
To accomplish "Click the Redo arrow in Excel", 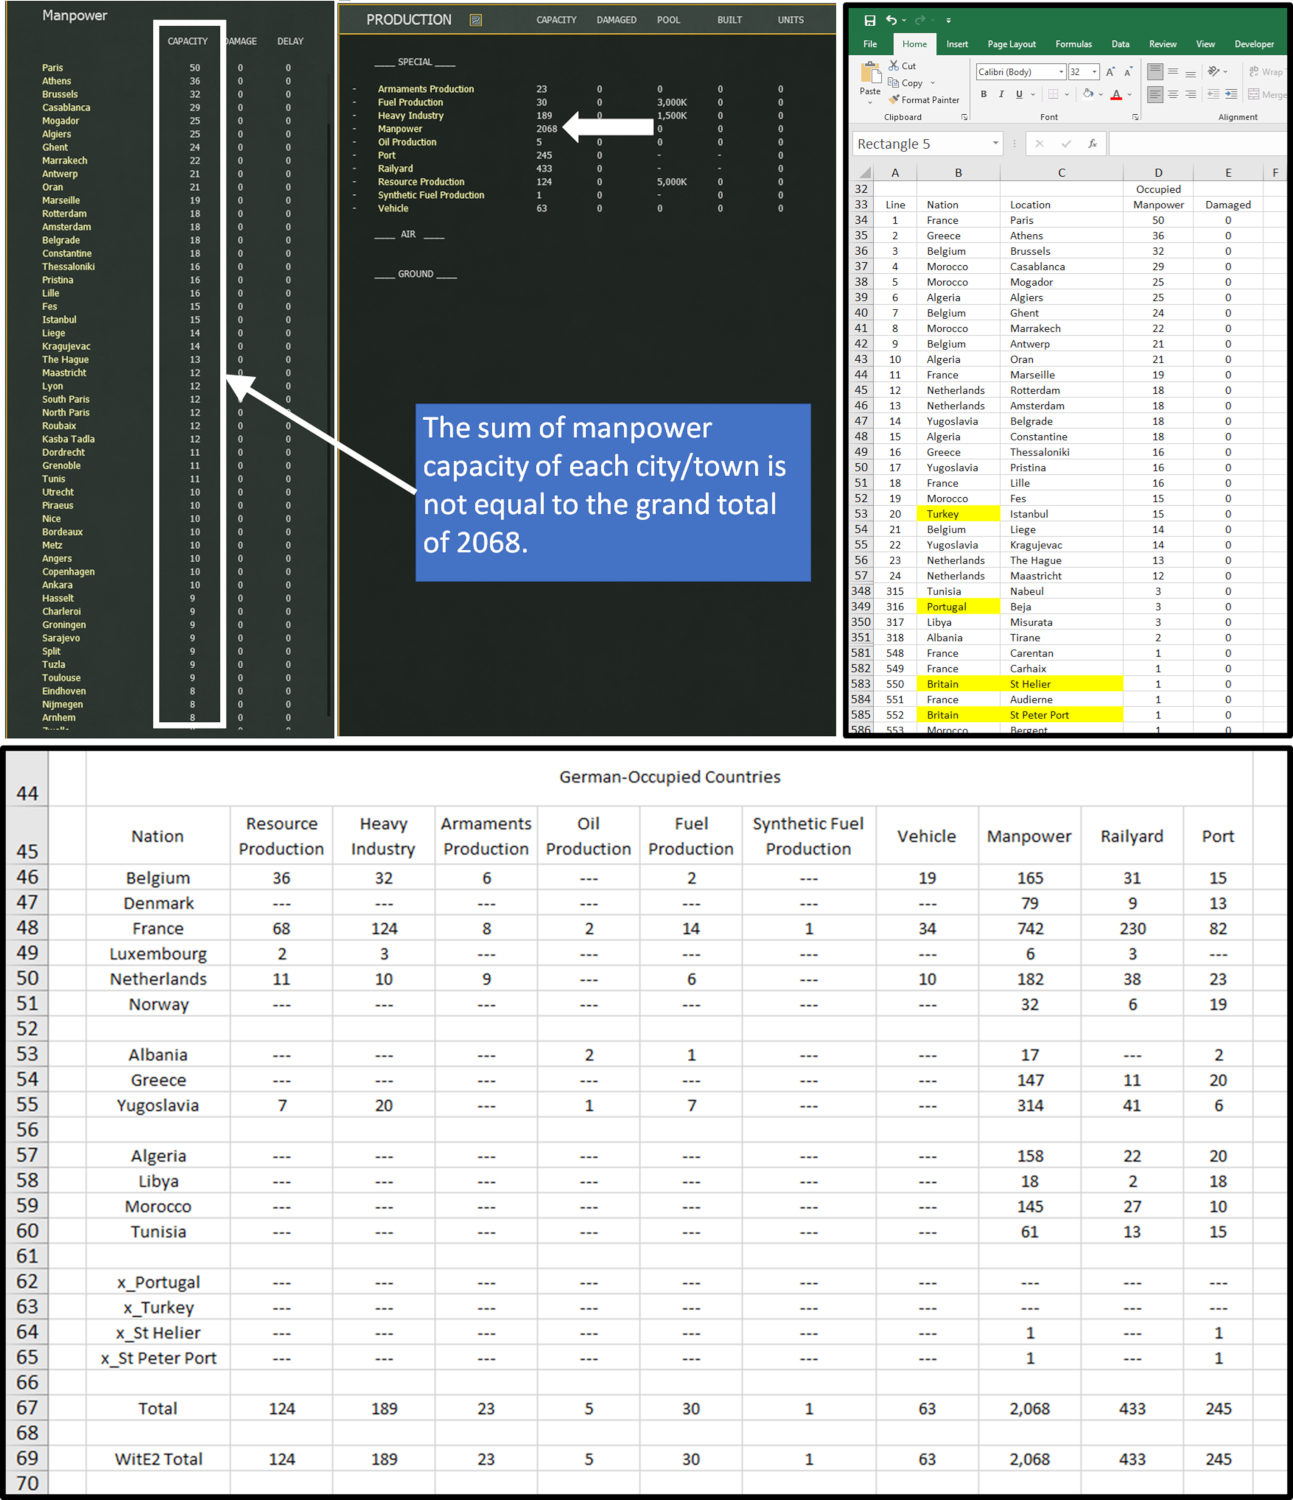I will (920, 20).
